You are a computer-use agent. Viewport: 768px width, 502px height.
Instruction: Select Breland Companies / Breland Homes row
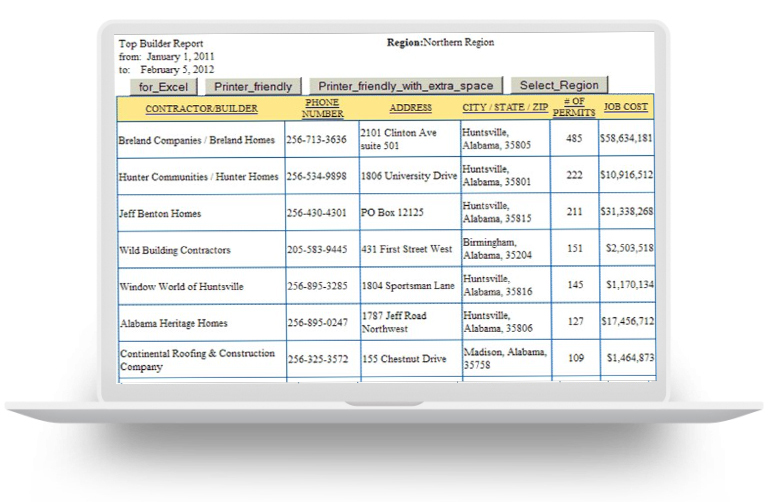[196, 140]
